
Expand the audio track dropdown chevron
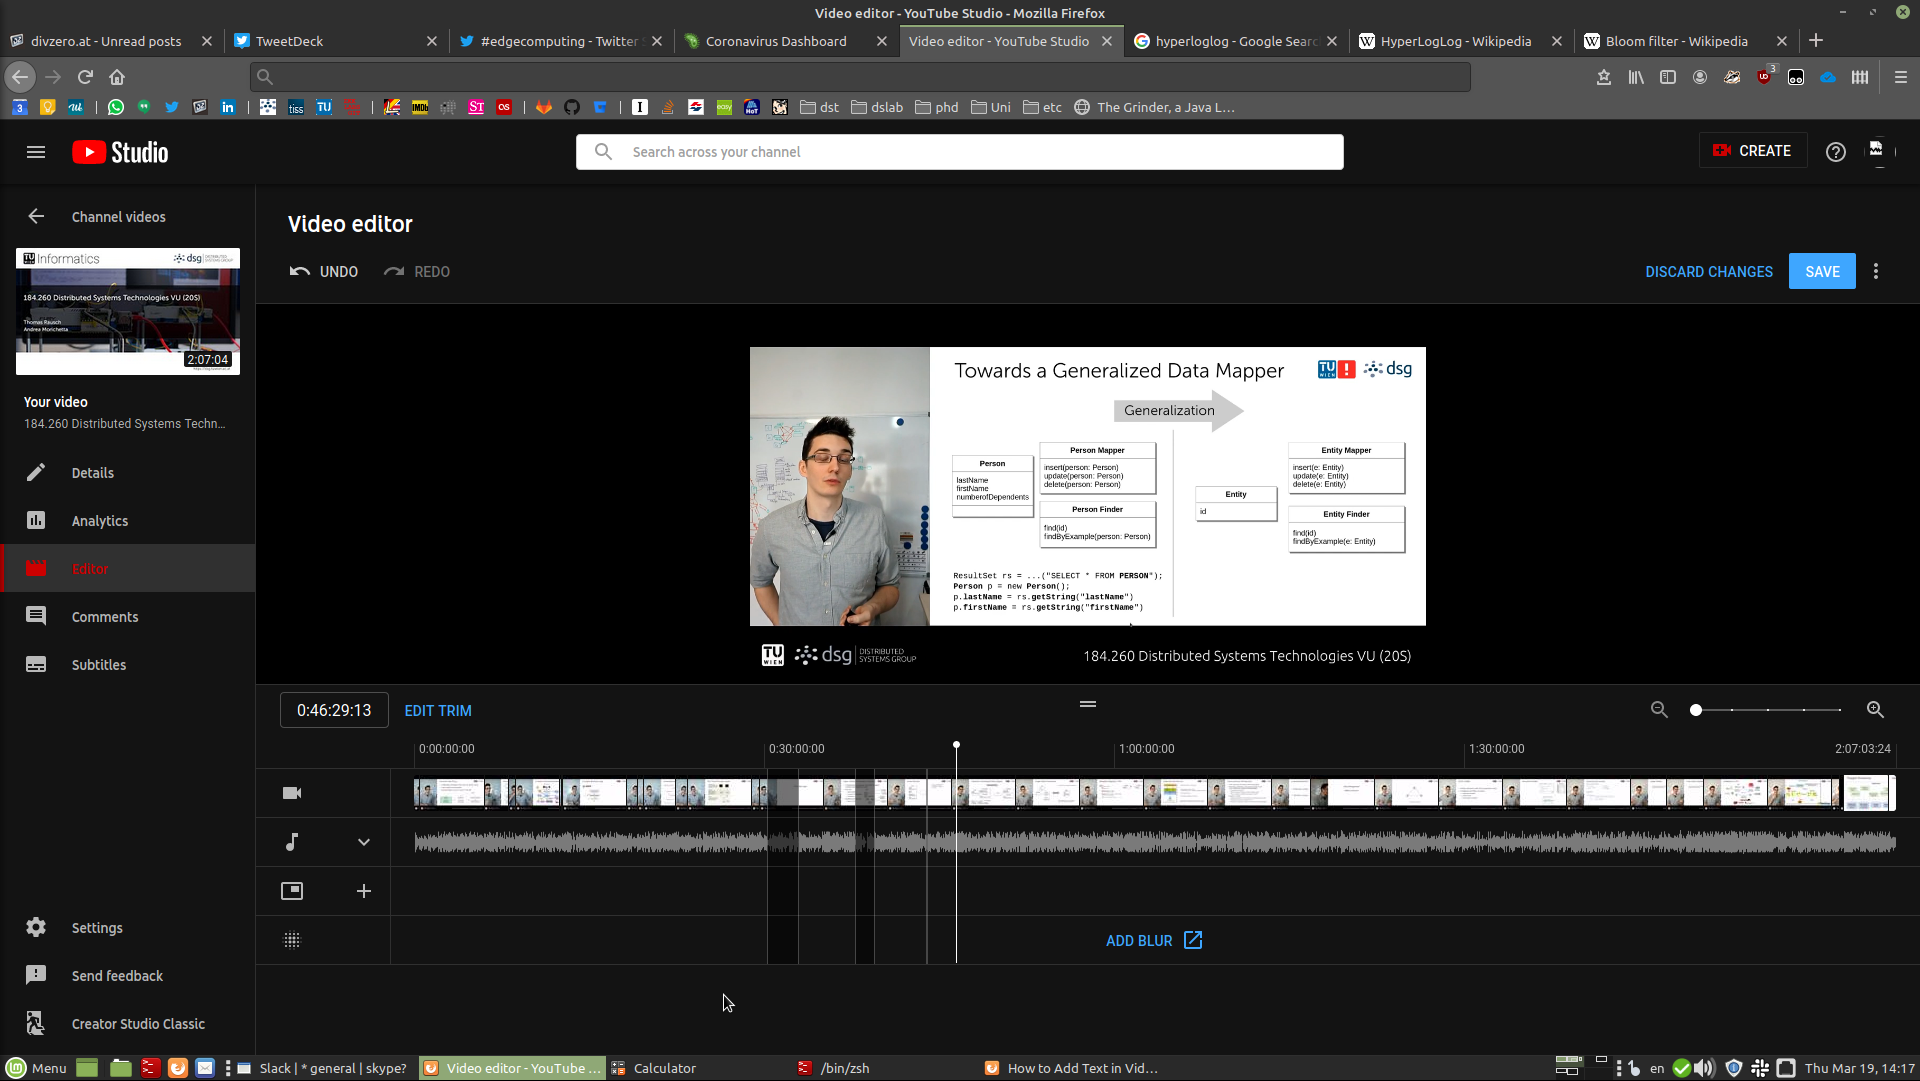coord(364,841)
